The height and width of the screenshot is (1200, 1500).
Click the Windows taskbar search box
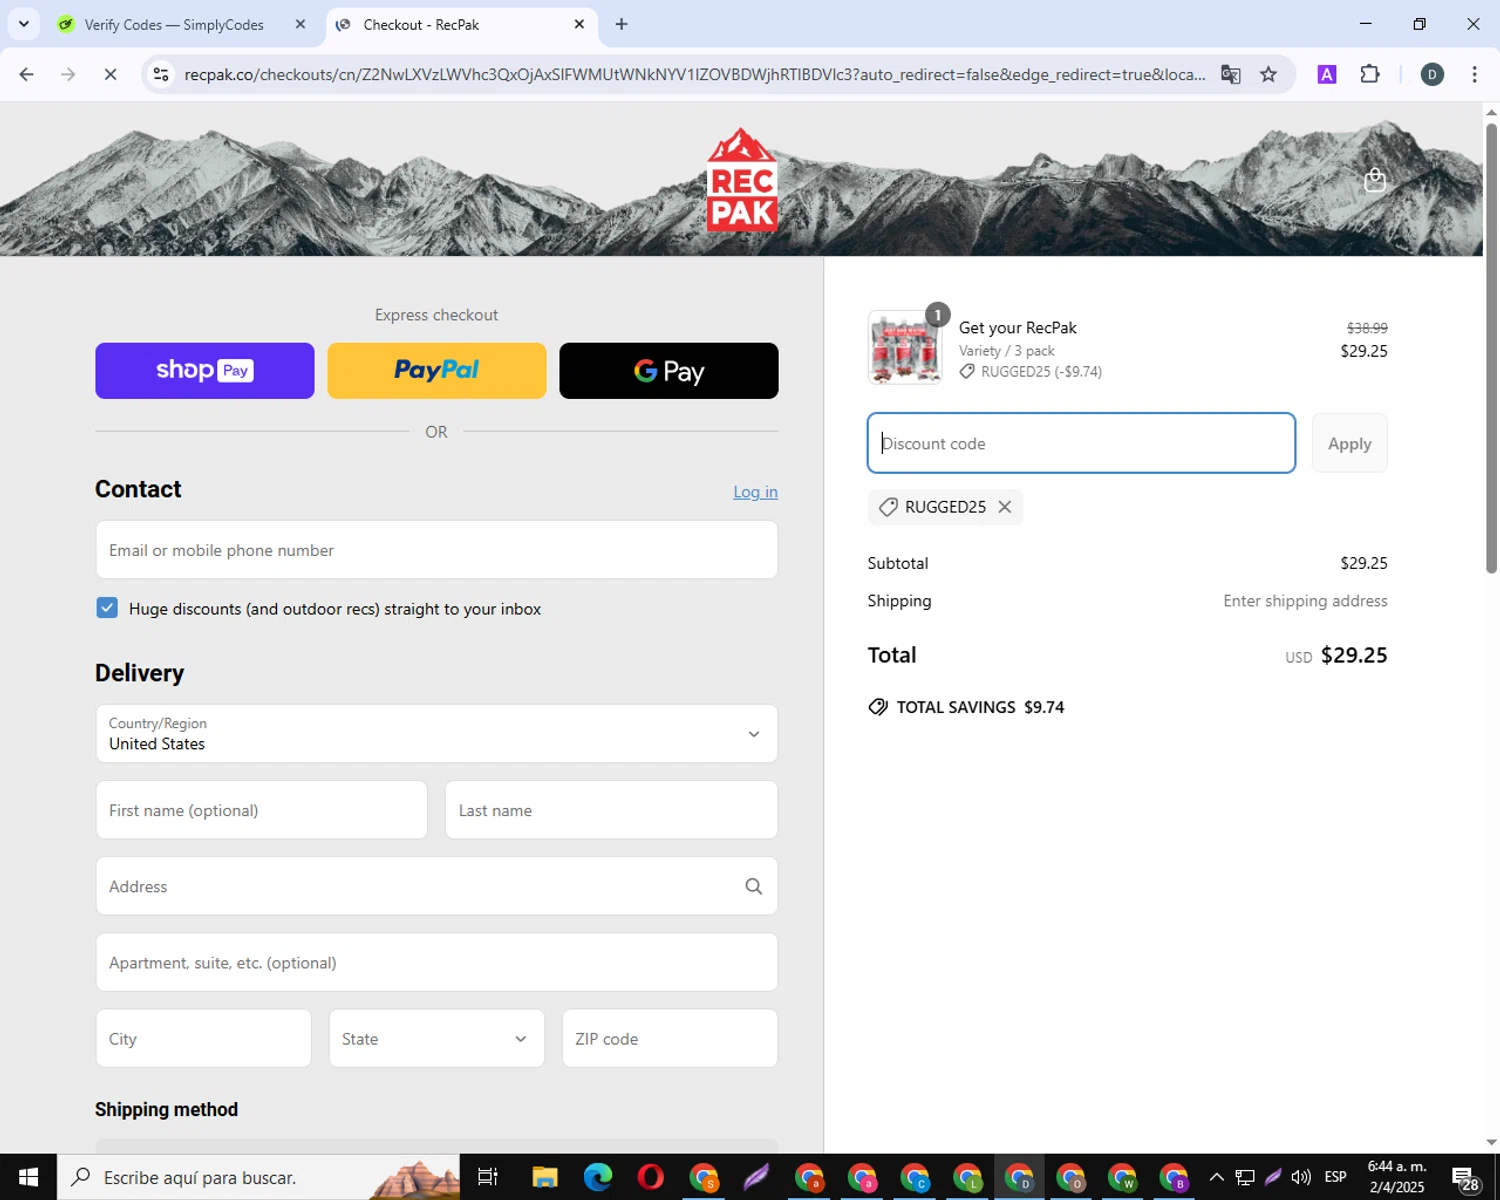pos(258,1177)
